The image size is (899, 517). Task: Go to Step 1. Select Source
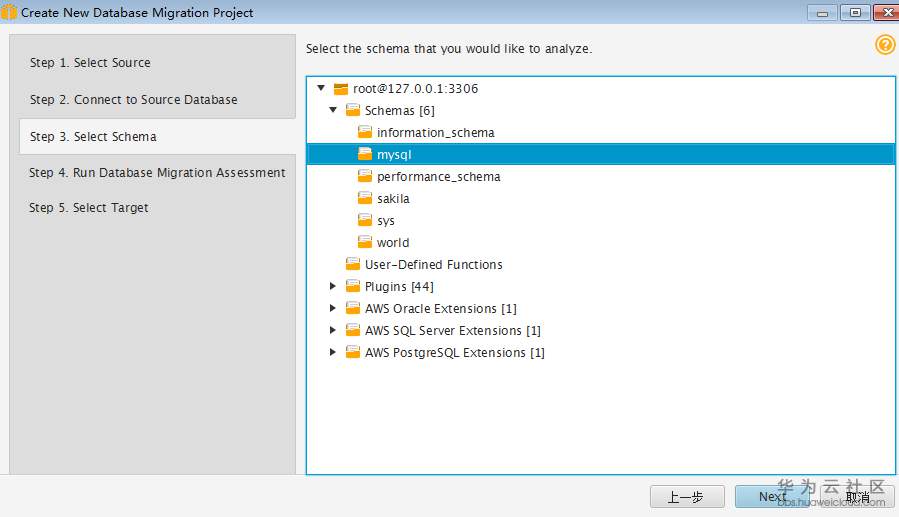(91, 62)
